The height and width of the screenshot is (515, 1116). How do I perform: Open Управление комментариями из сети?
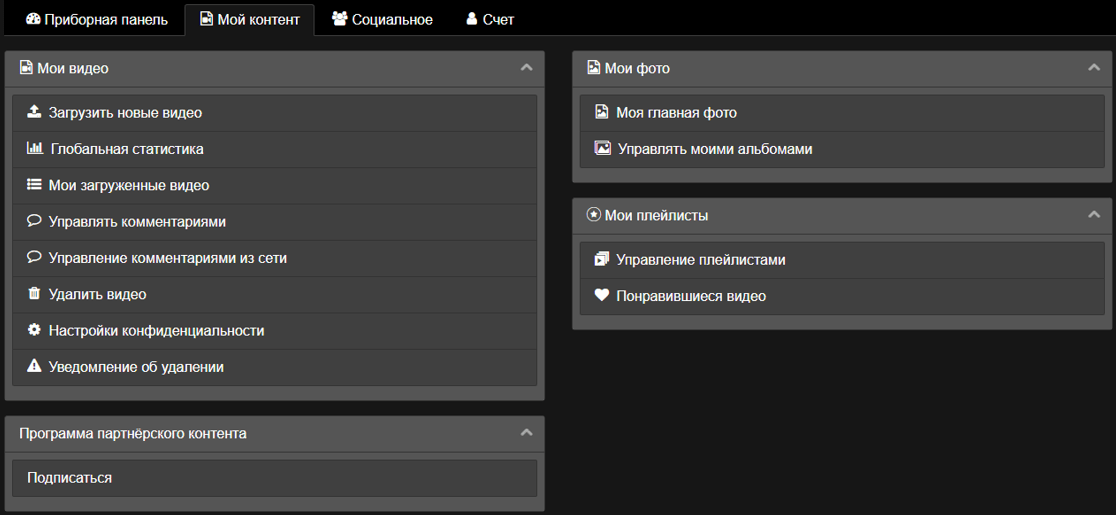pyautogui.click(x=275, y=258)
